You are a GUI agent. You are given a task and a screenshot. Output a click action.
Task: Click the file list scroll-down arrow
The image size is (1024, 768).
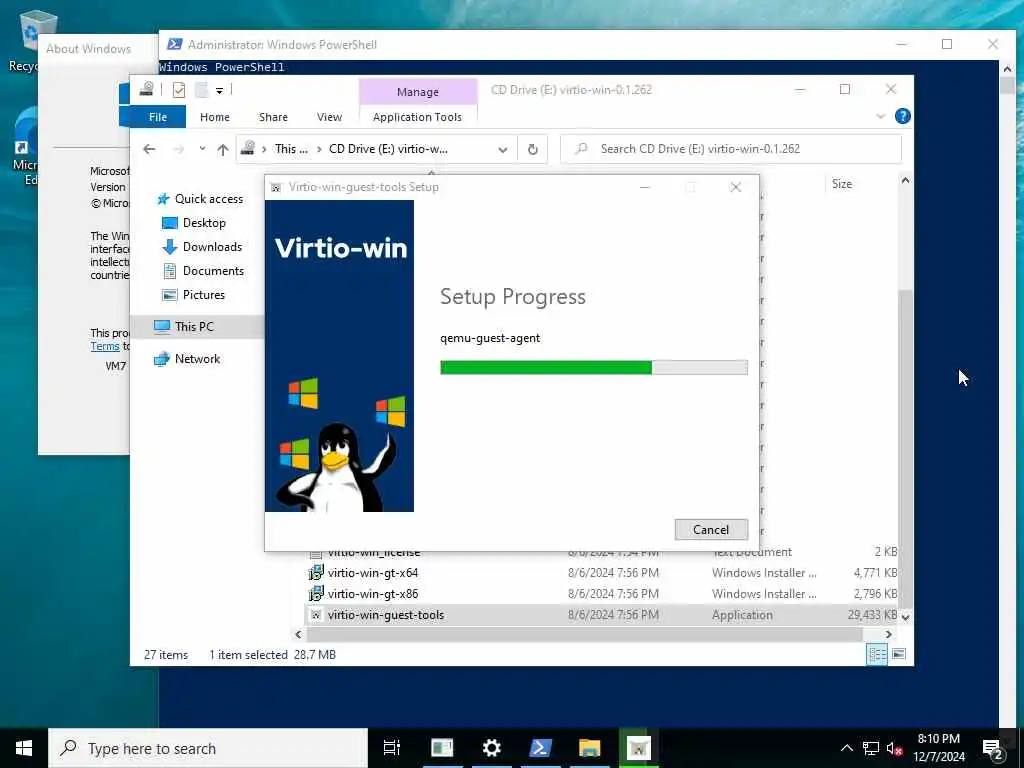point(905,617)
